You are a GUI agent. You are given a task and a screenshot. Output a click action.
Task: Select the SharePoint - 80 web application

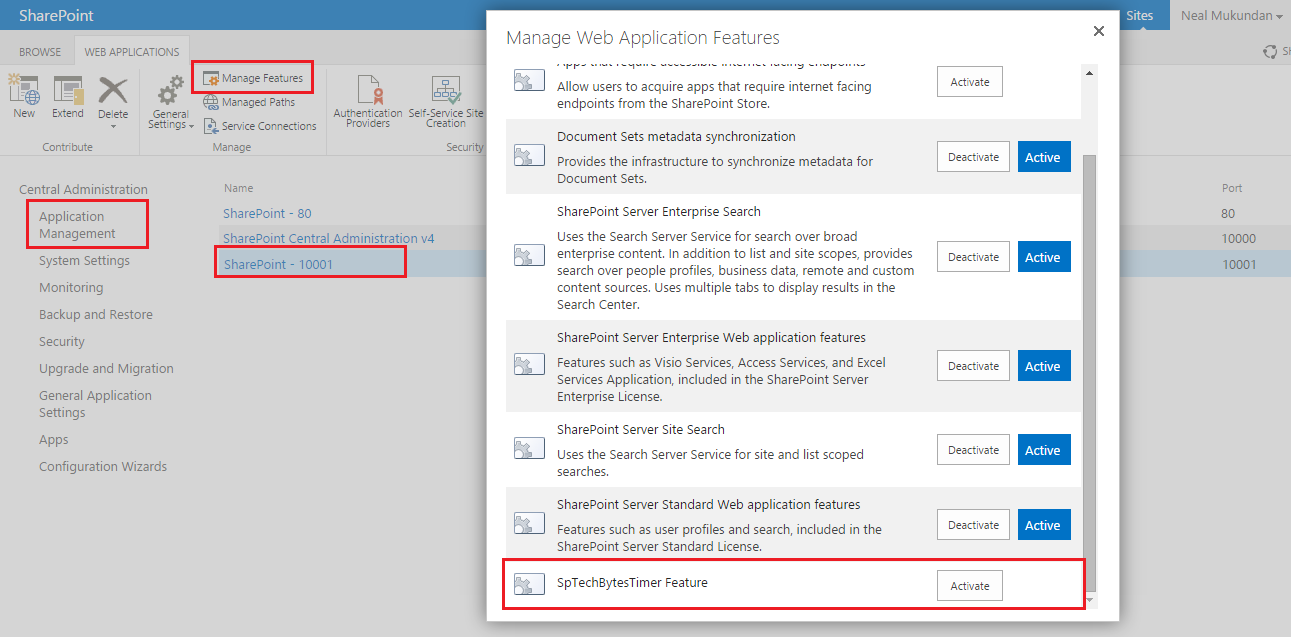266,213
